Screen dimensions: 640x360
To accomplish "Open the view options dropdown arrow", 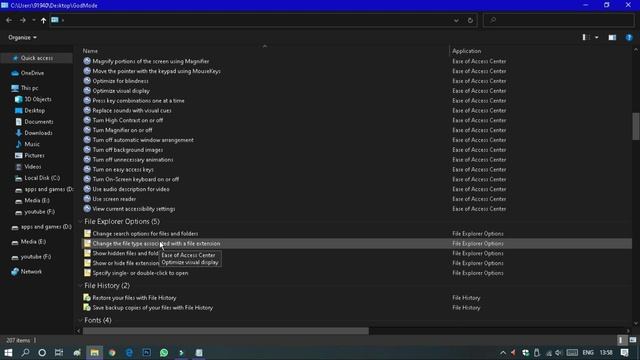I will 597,38.
